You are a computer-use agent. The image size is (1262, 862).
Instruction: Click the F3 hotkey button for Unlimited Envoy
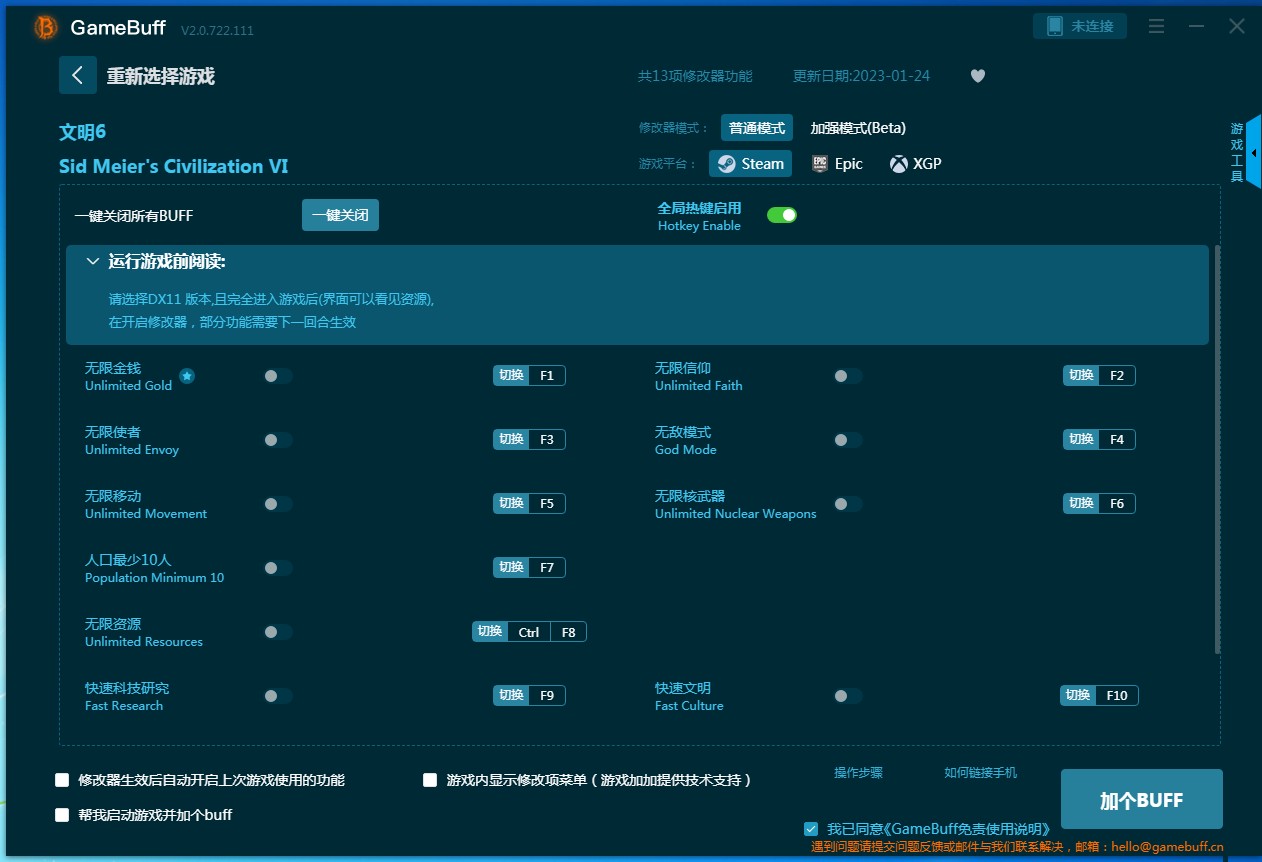point(529,440)
